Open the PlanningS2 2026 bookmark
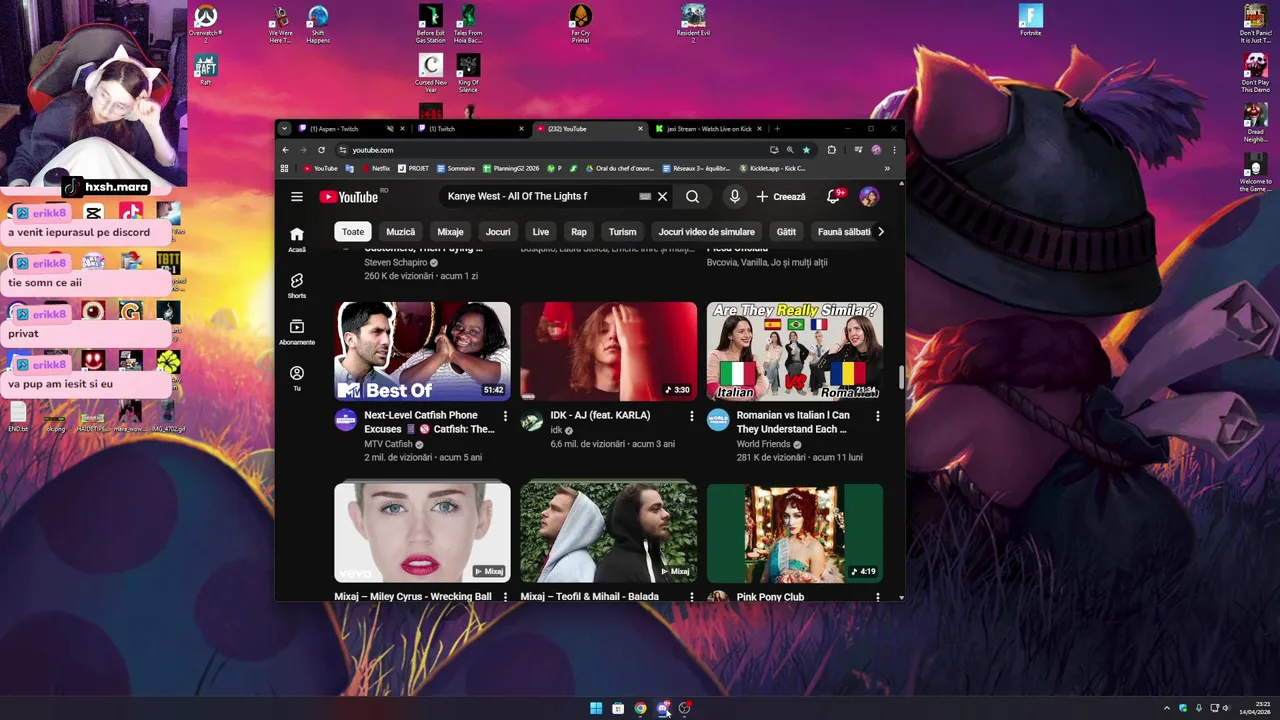The width and height of the screenshot is (1280, 720). 511,168
